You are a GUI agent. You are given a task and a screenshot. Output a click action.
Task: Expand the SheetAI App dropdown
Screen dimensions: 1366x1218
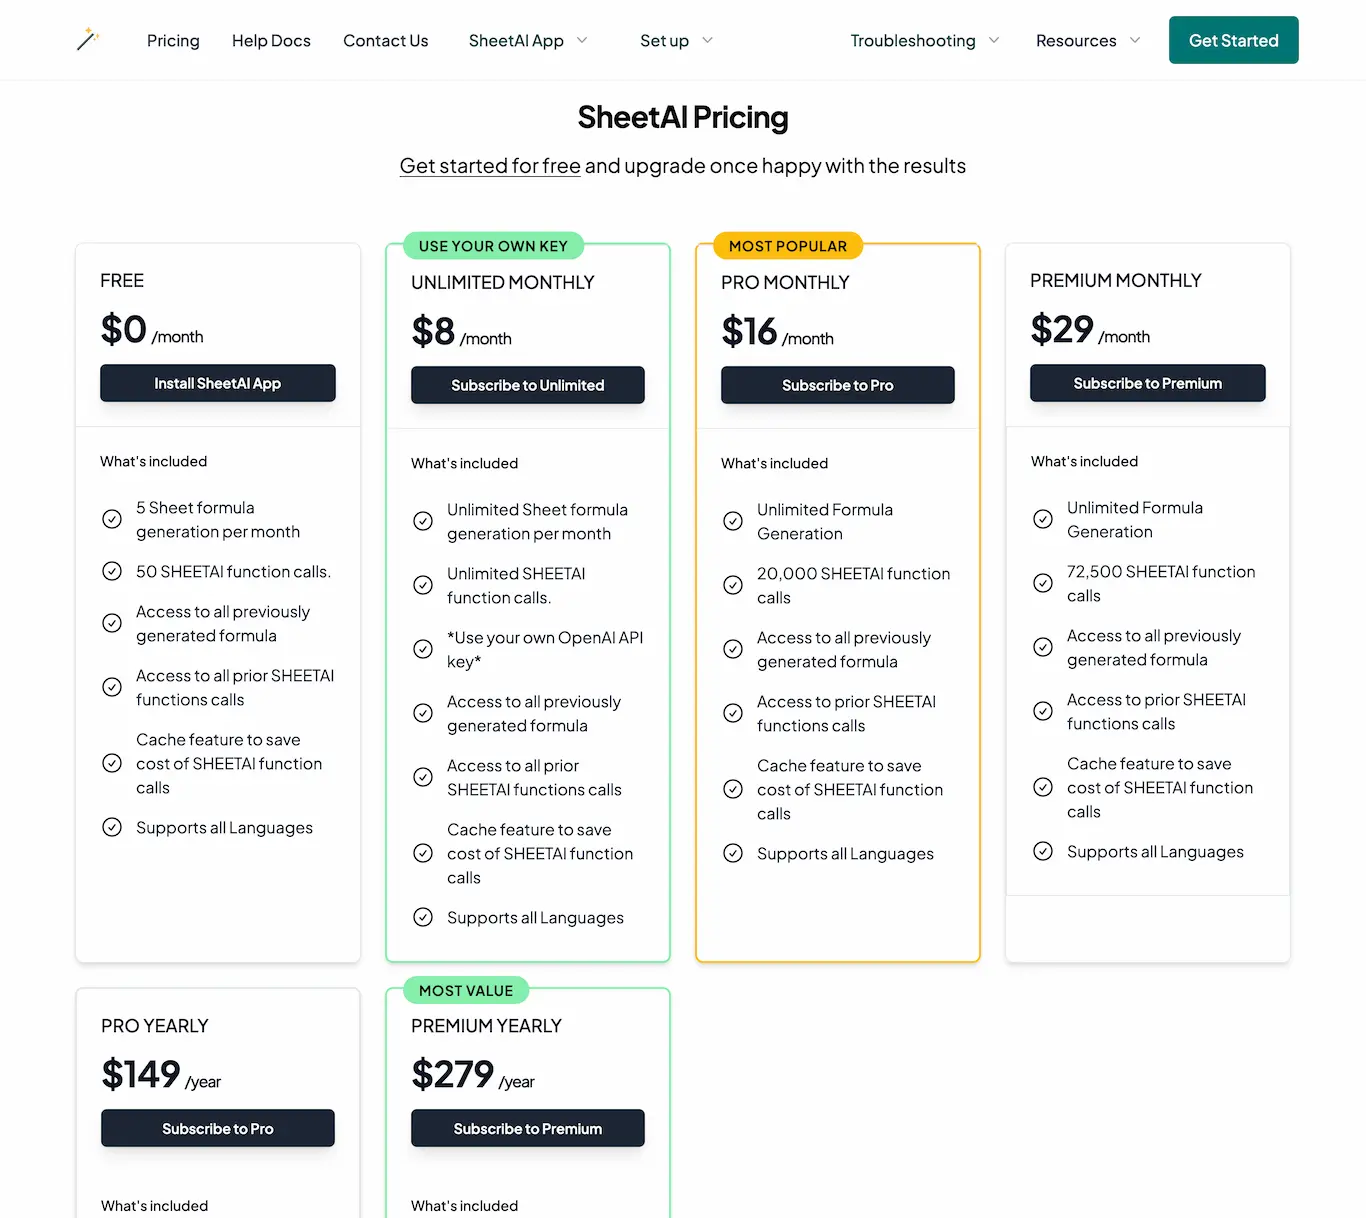[528, 40]
